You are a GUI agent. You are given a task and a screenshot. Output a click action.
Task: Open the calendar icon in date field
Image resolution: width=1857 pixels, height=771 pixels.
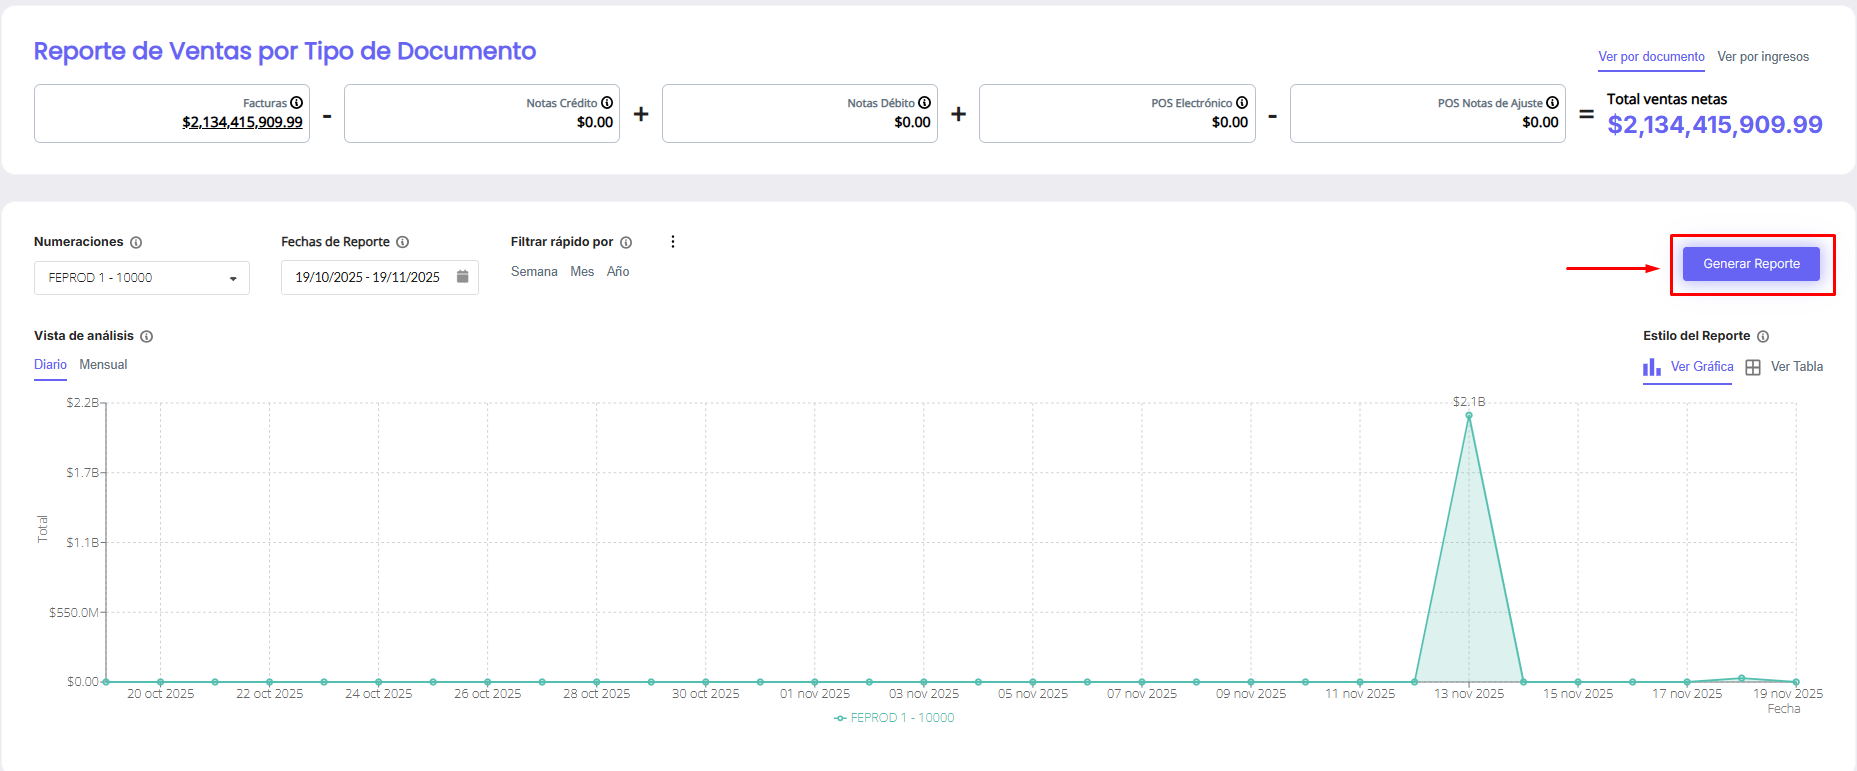pos(462,277)
